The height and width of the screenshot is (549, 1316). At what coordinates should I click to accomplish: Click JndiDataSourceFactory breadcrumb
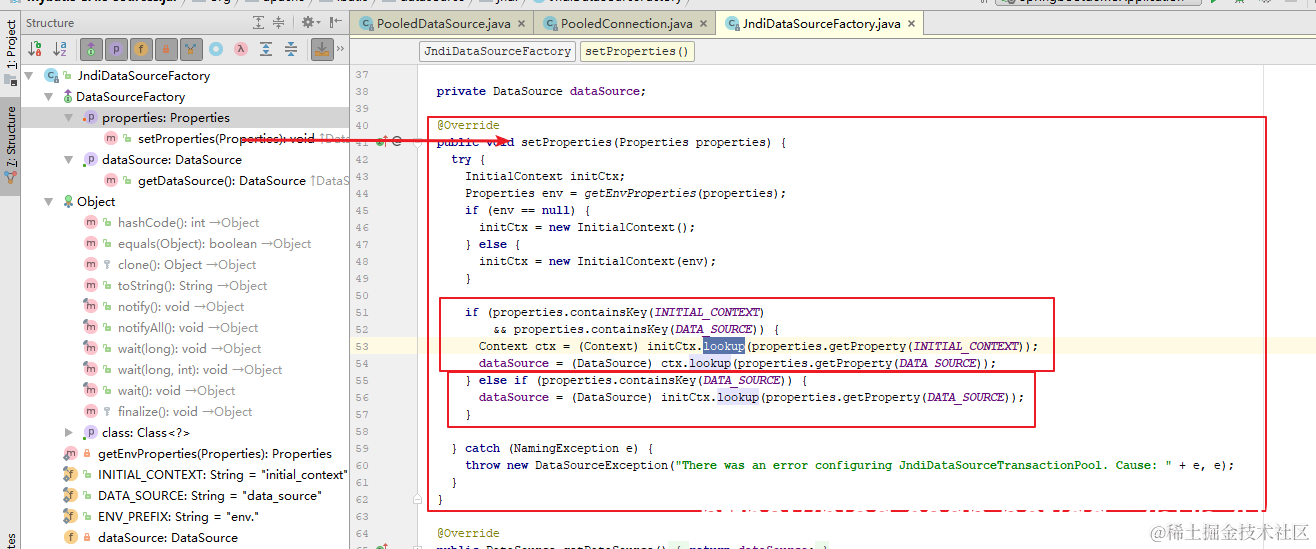pos(497,51)
